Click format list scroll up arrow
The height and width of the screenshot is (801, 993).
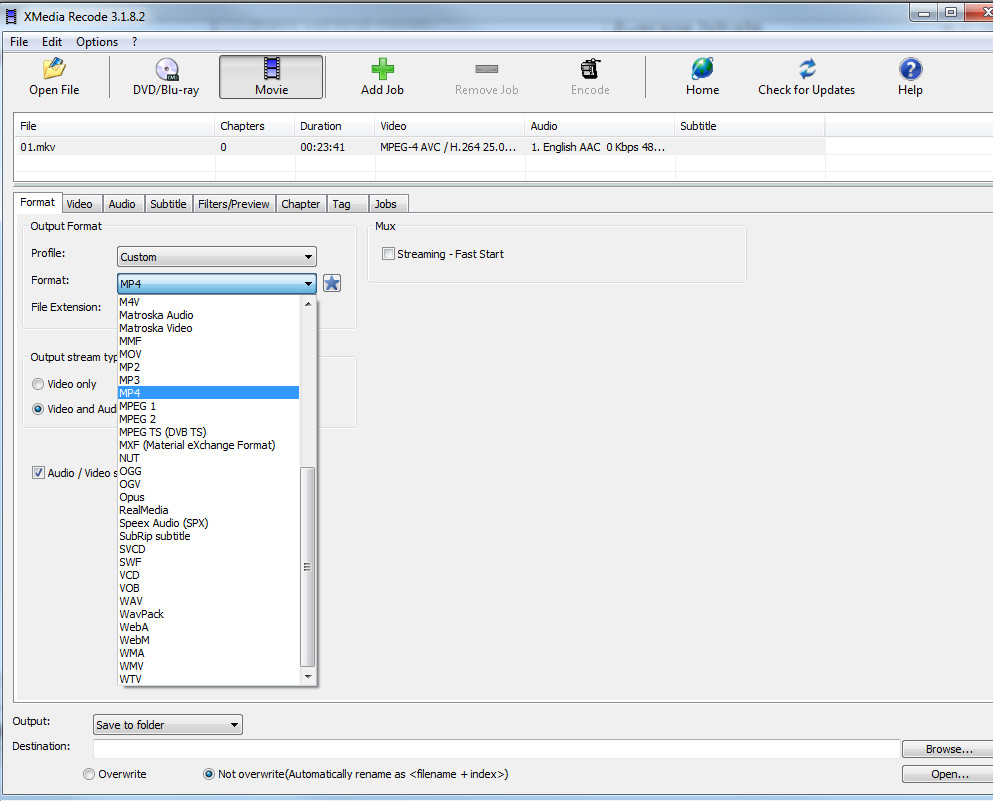point(308,304)
